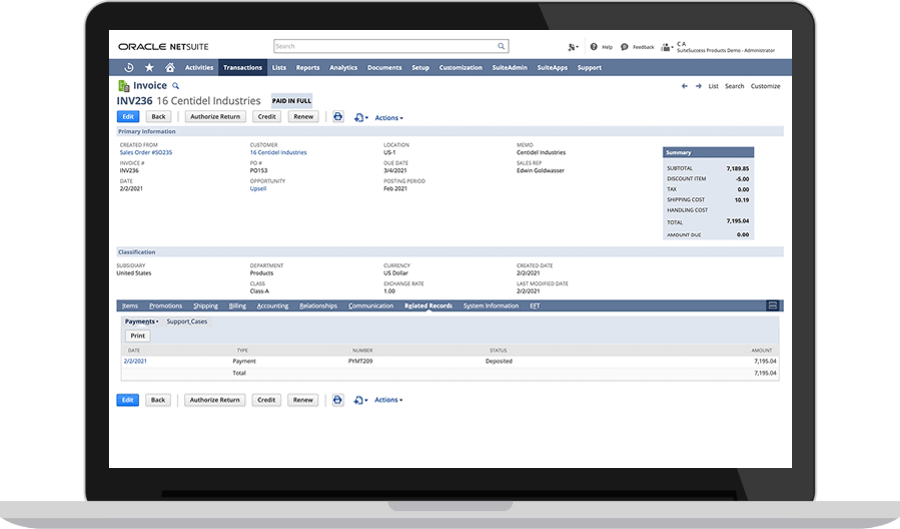Screen dimensions: 900x529
Task: Click the bottom print icon
Action: coord(338,400)
